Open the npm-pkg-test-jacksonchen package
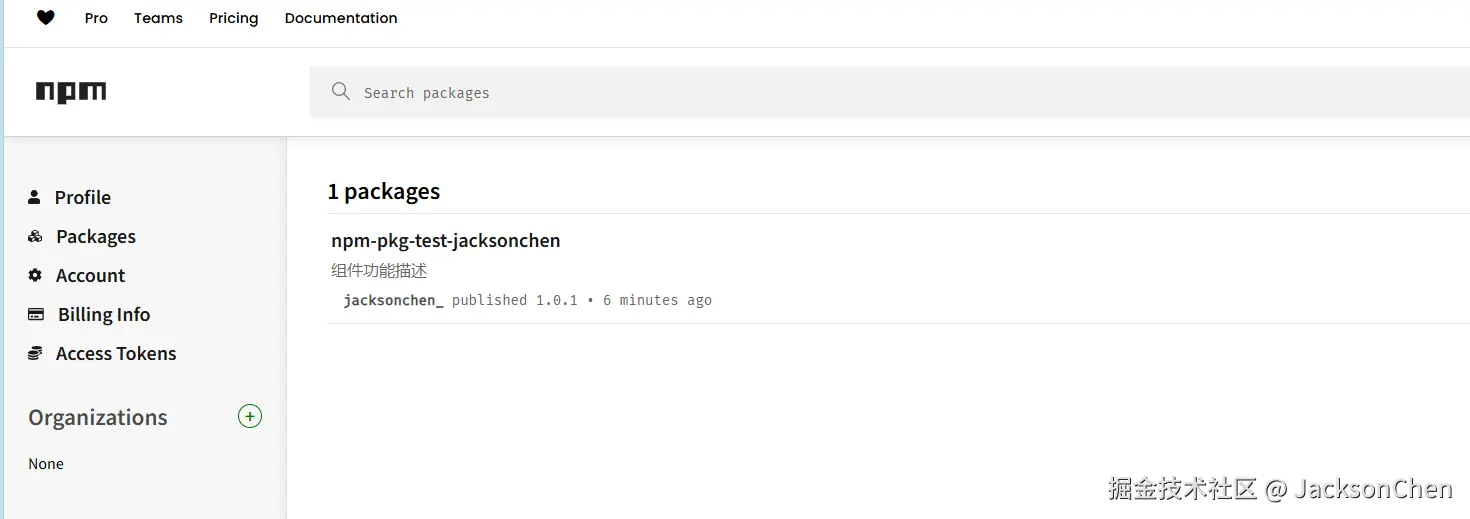Image resolution: width=1470 pixels, height=519 pixels. [x=446, y=240]
